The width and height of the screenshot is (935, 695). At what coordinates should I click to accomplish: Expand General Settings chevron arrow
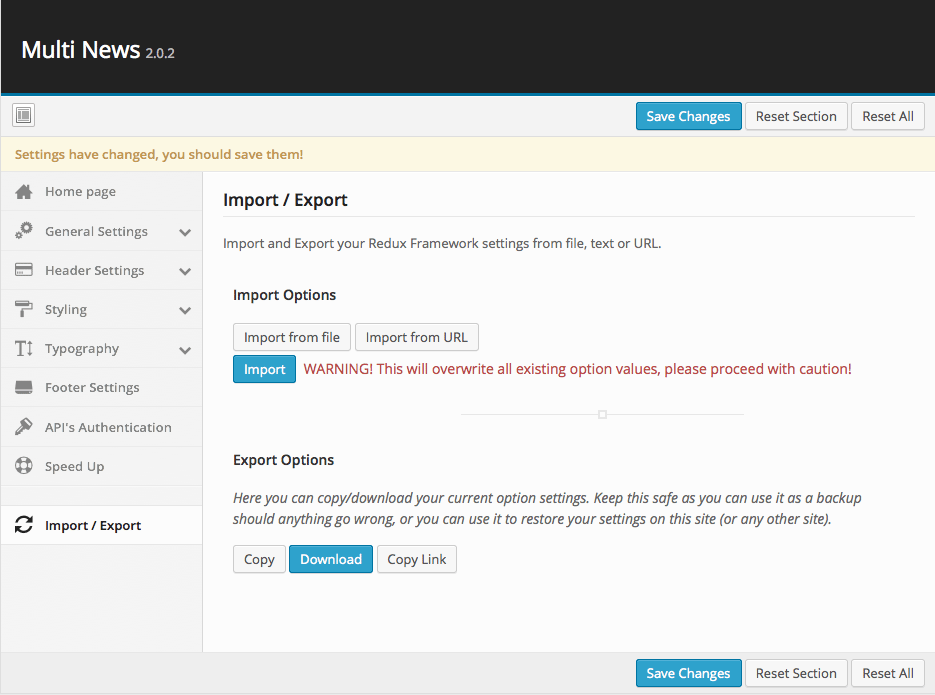[x=185, y=232]
